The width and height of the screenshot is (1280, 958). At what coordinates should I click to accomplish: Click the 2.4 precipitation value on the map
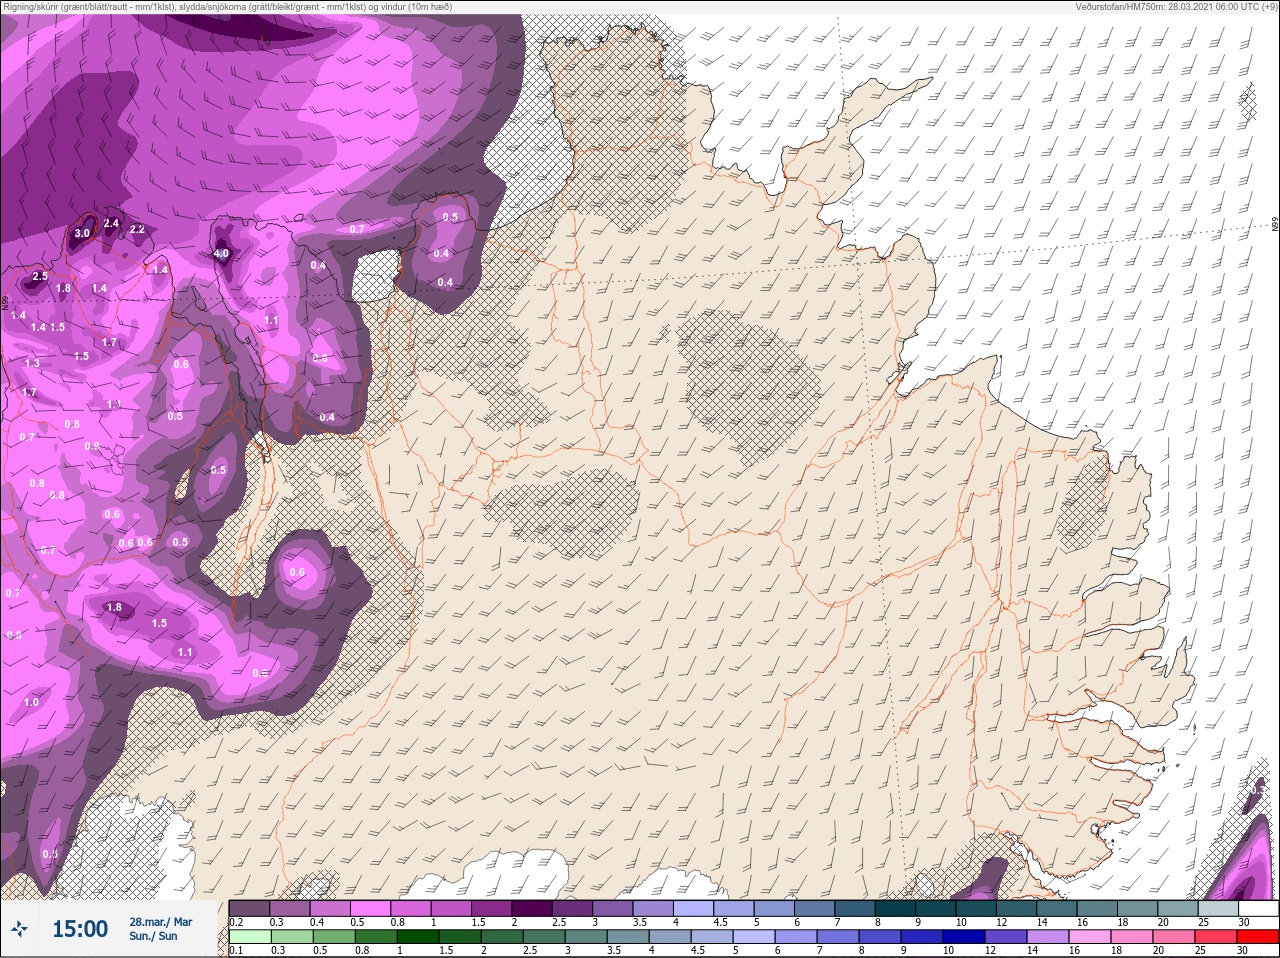[x=111, y=223]
